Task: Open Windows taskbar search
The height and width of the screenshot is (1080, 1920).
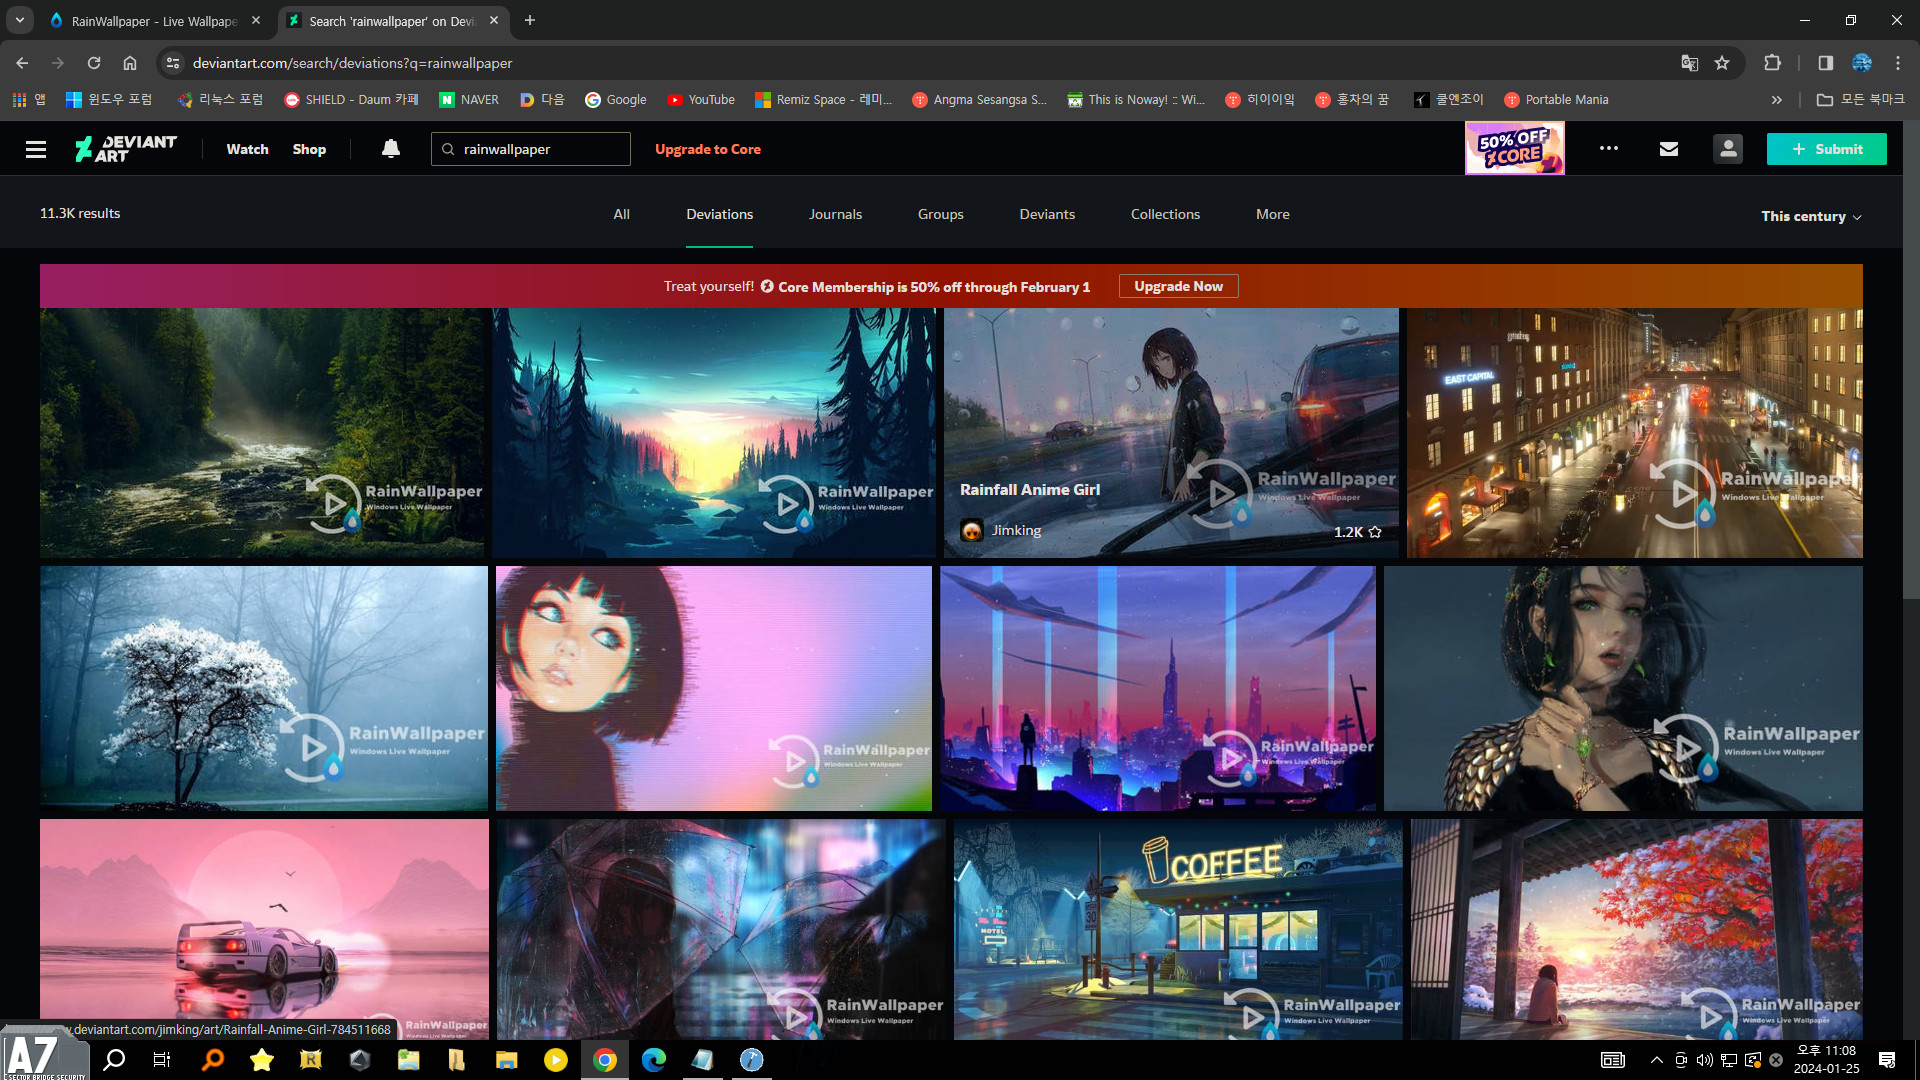Action: pyautogui.click(x=114, y=1060)
